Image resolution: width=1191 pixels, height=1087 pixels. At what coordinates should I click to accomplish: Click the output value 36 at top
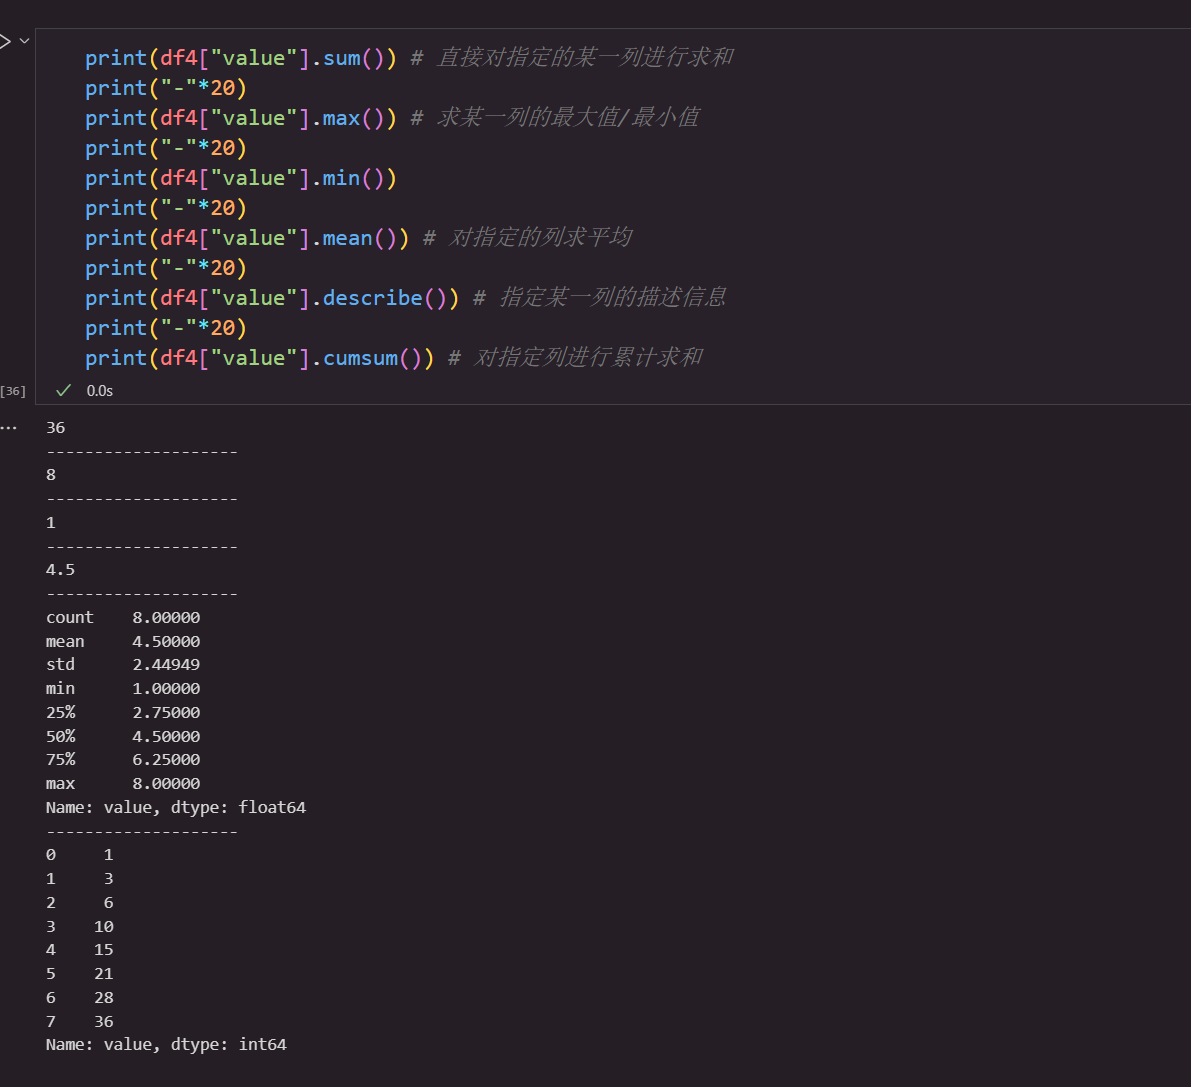55,428
